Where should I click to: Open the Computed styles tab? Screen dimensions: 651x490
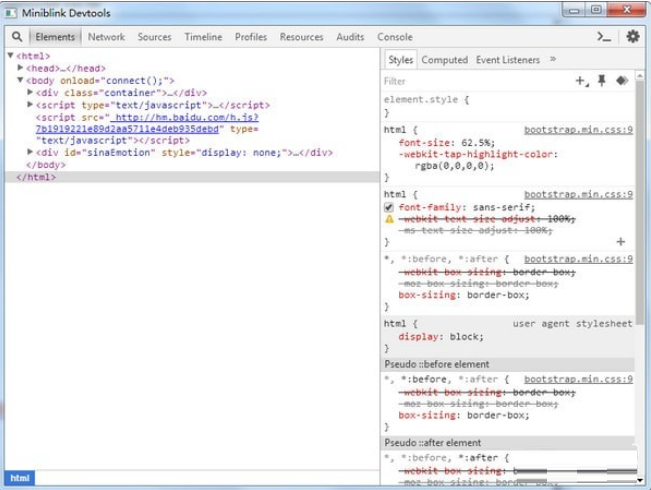pos(444,60)
